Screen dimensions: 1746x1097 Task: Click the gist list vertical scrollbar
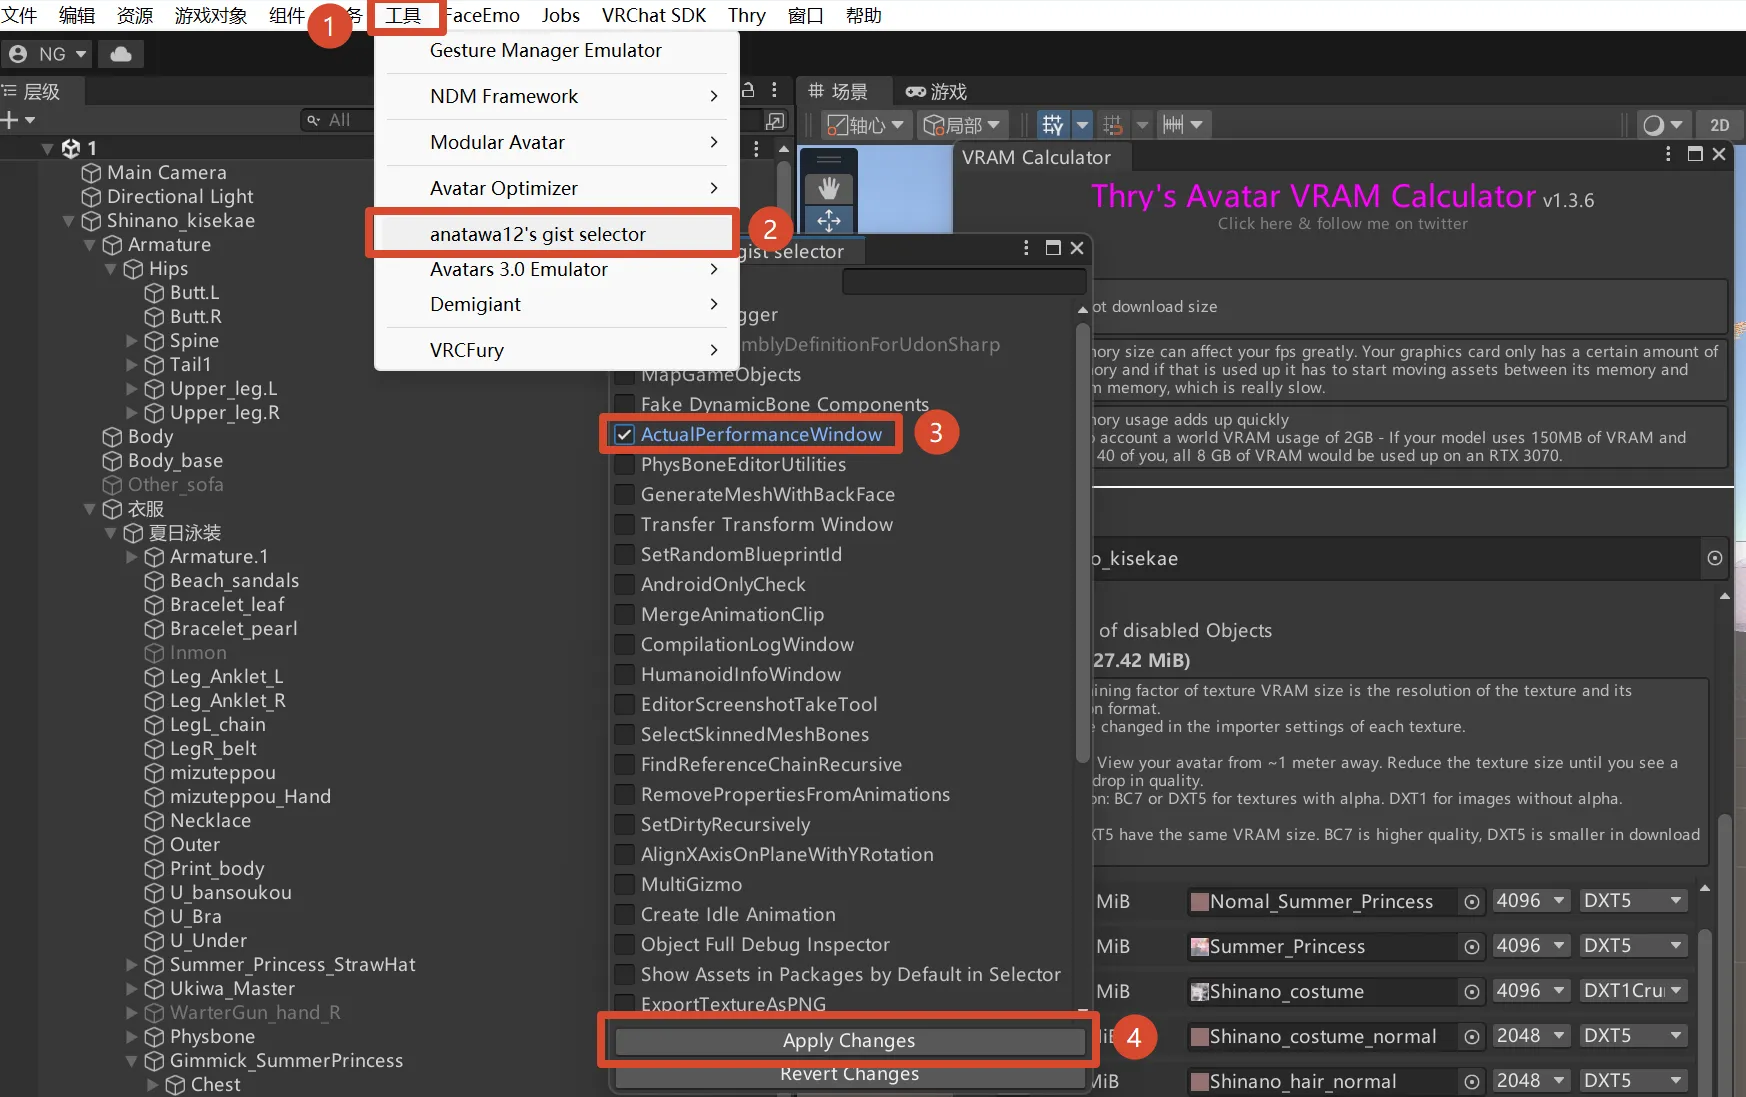(1082, 545)
